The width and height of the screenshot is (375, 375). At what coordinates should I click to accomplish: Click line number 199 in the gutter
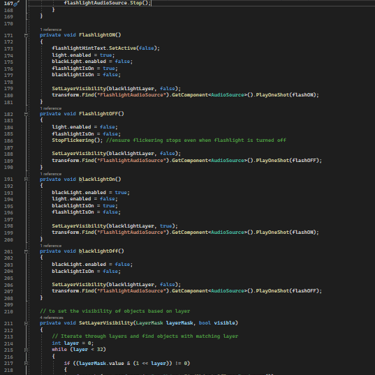coord(8,233)
